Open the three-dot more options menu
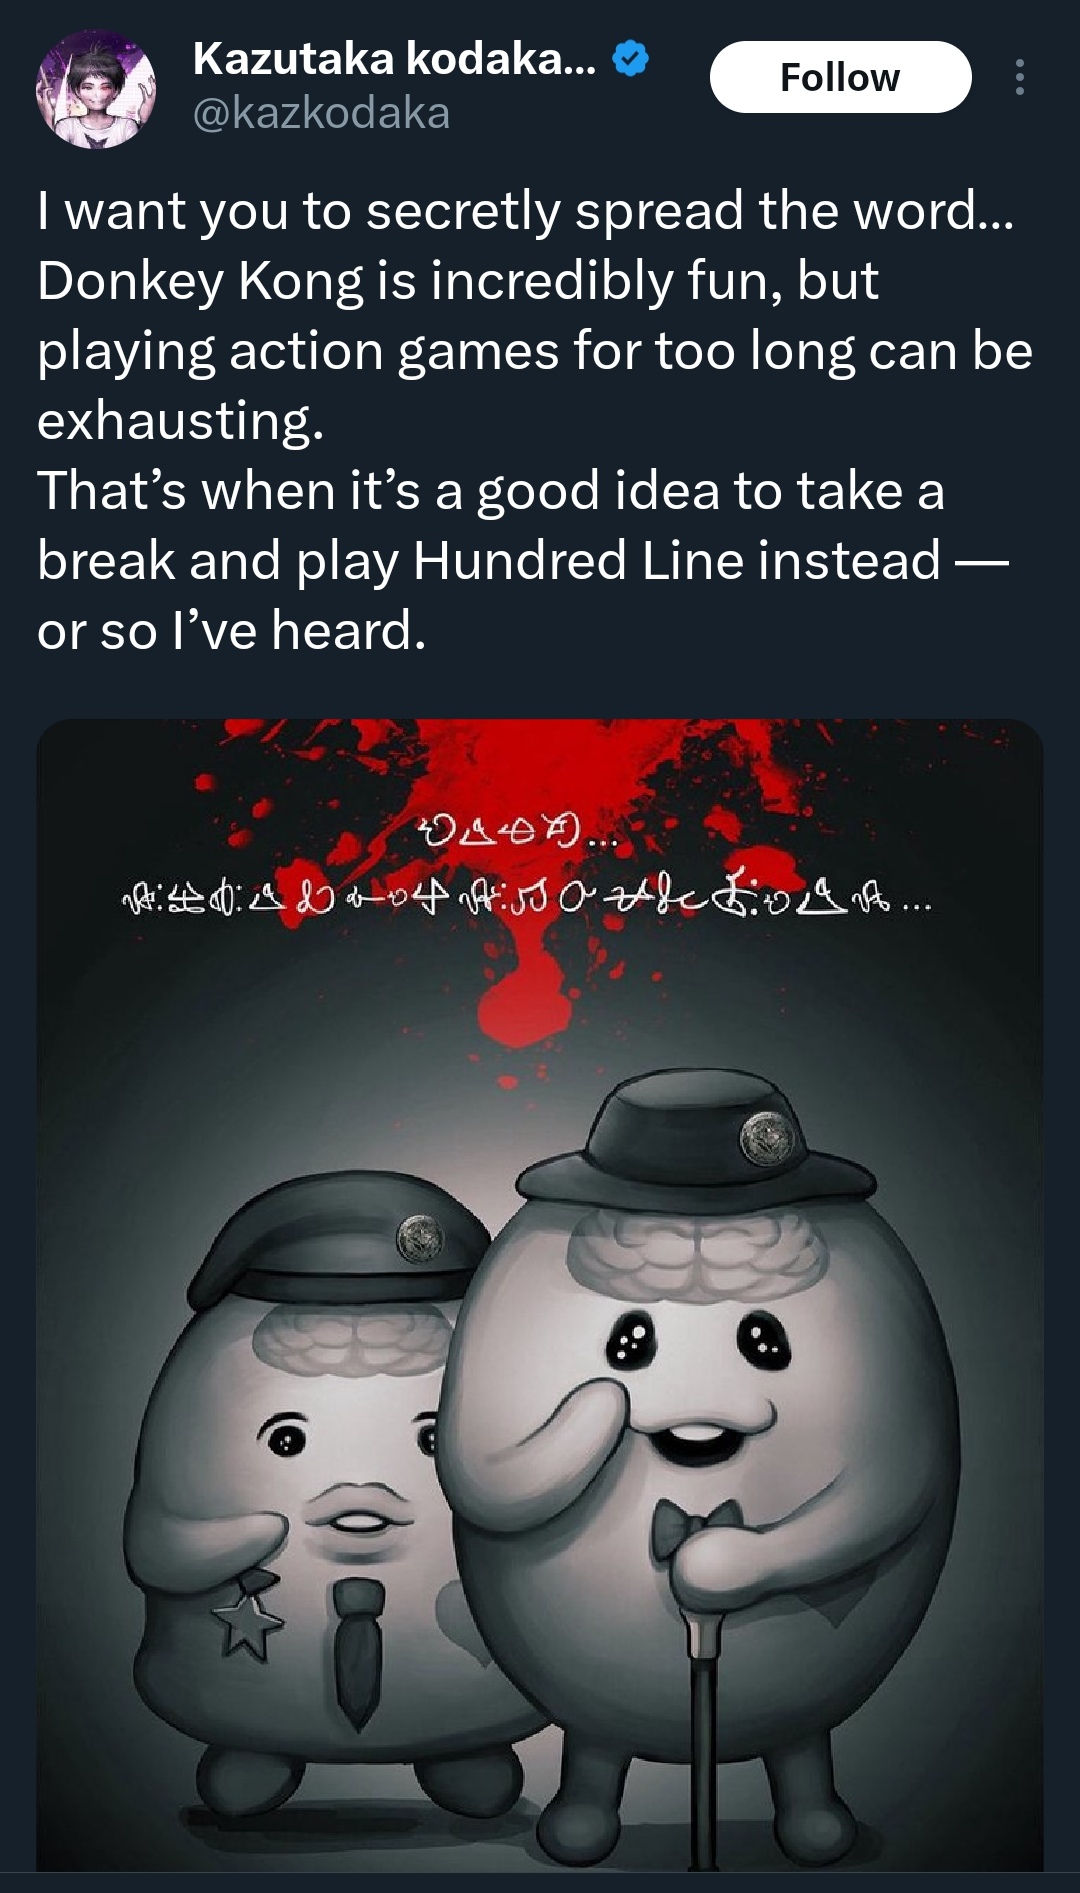This screenshot has width=1080, height=1893. [1019, 77]
